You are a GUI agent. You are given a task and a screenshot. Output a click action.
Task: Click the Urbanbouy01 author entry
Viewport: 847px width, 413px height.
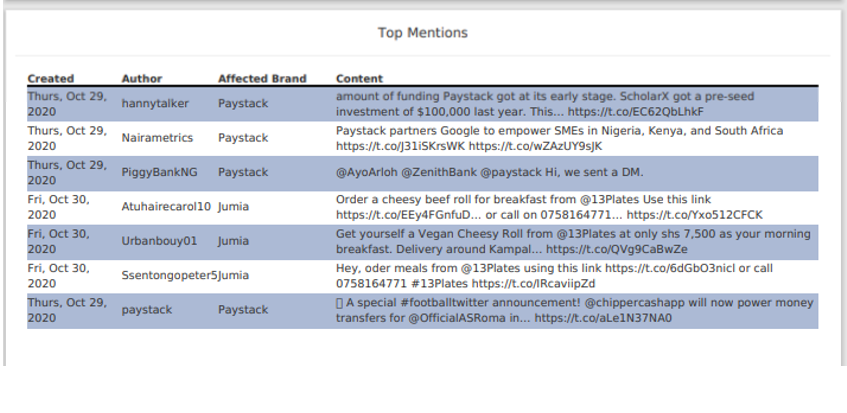pos(159,241)
